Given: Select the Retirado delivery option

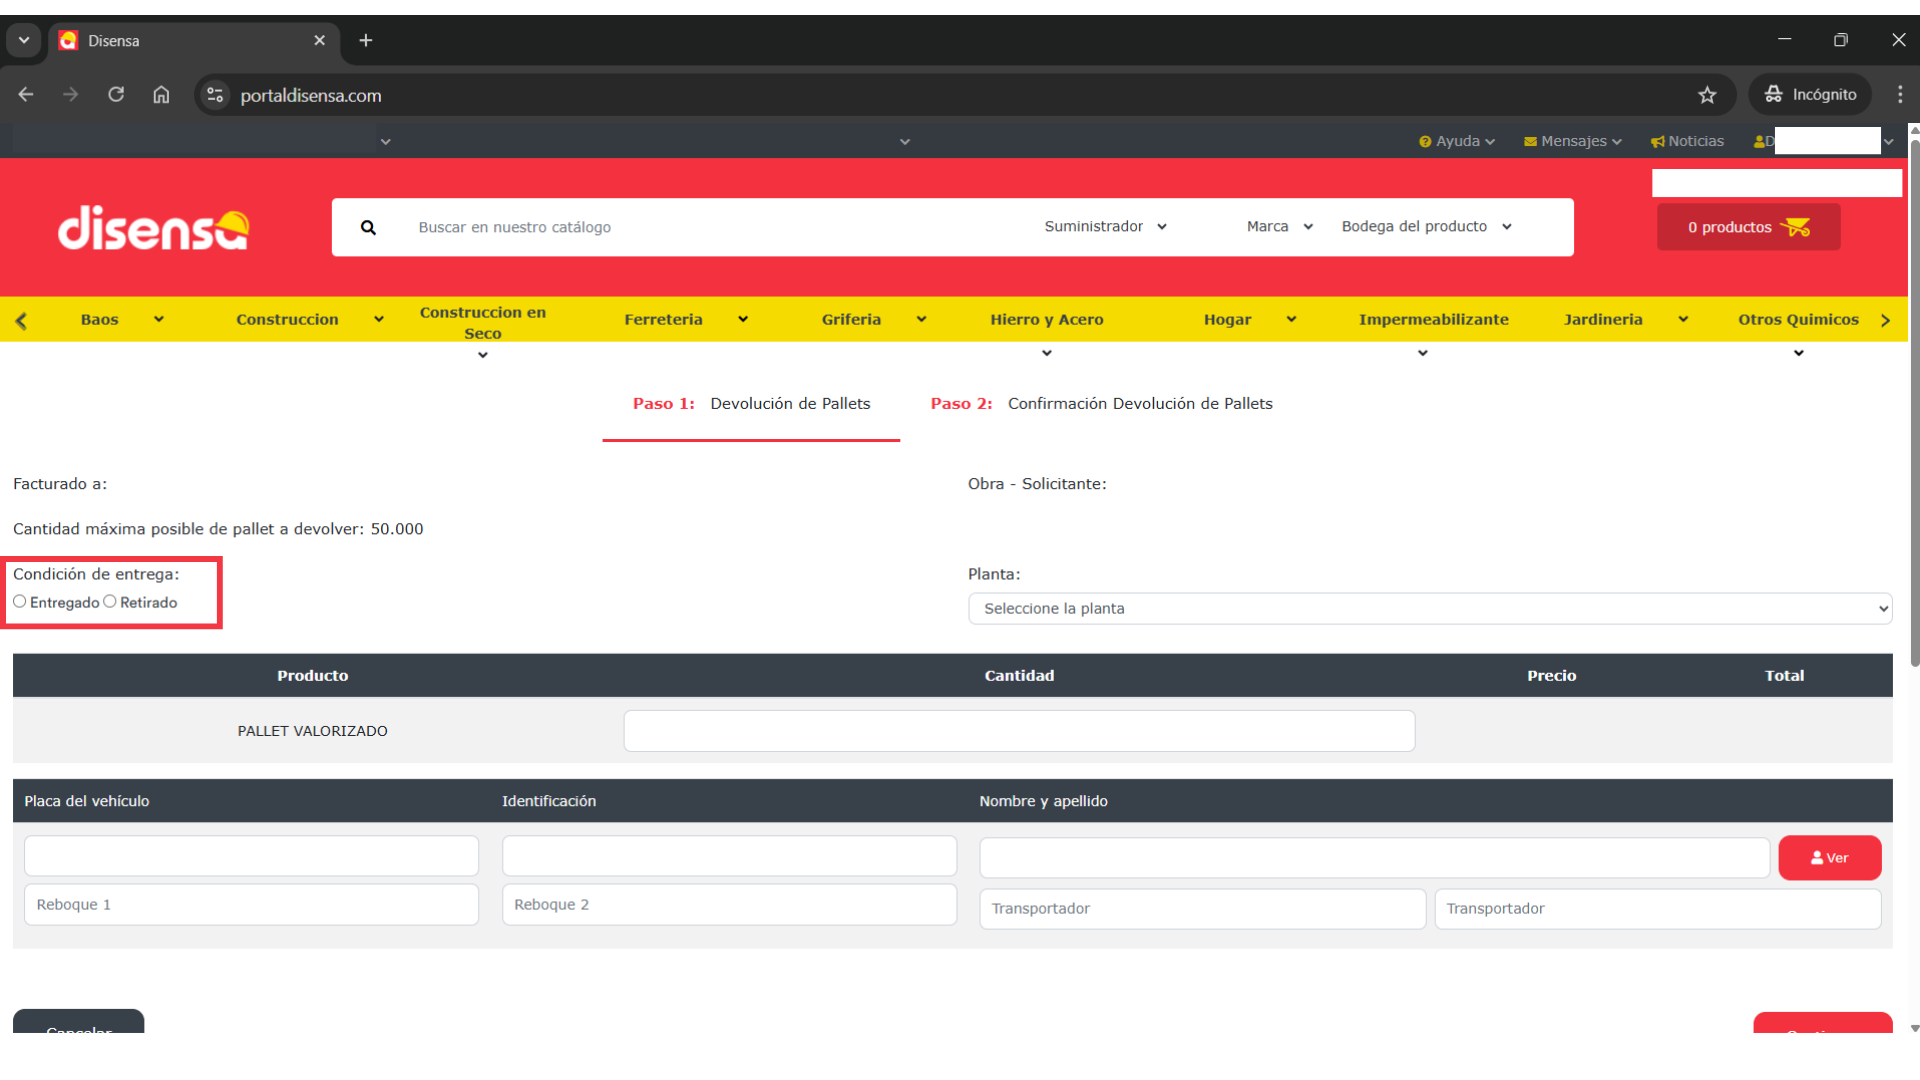Looking at the screenshot, I should point(110,602).
